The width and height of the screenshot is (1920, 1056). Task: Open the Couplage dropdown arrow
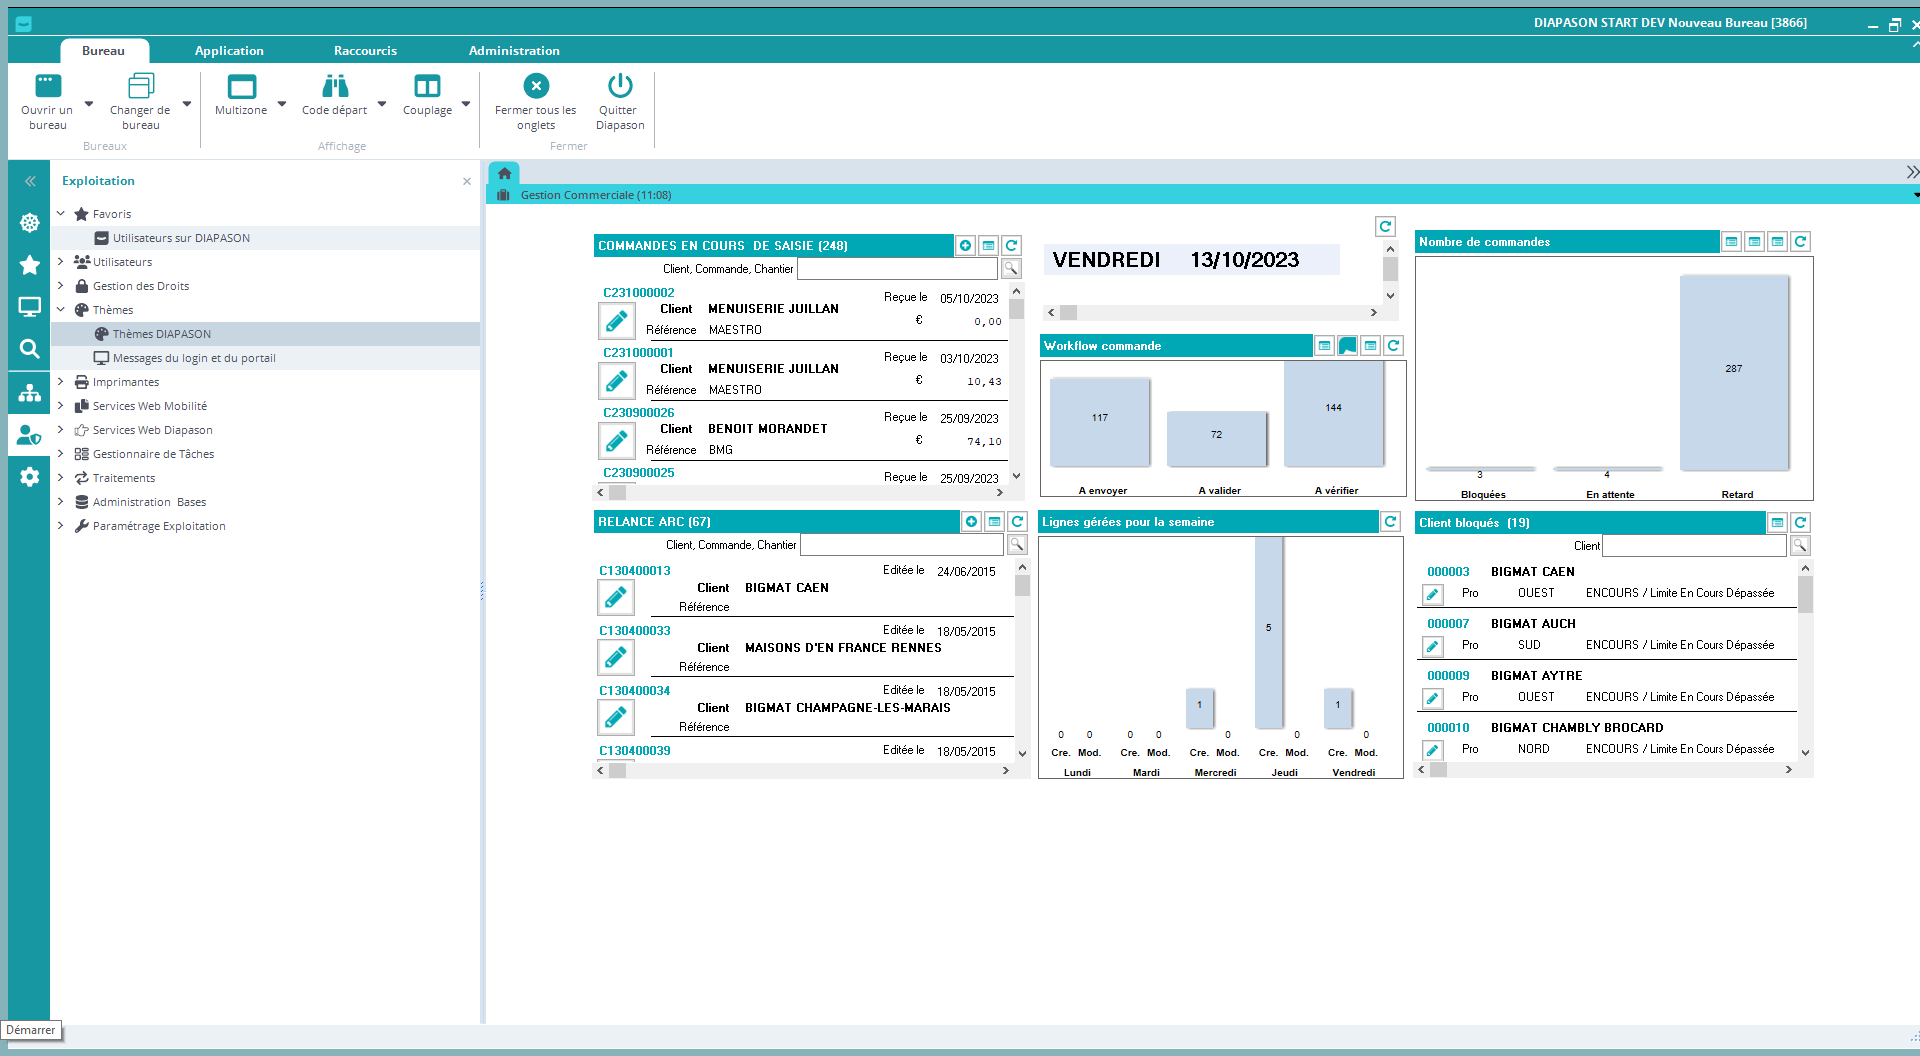466,104
